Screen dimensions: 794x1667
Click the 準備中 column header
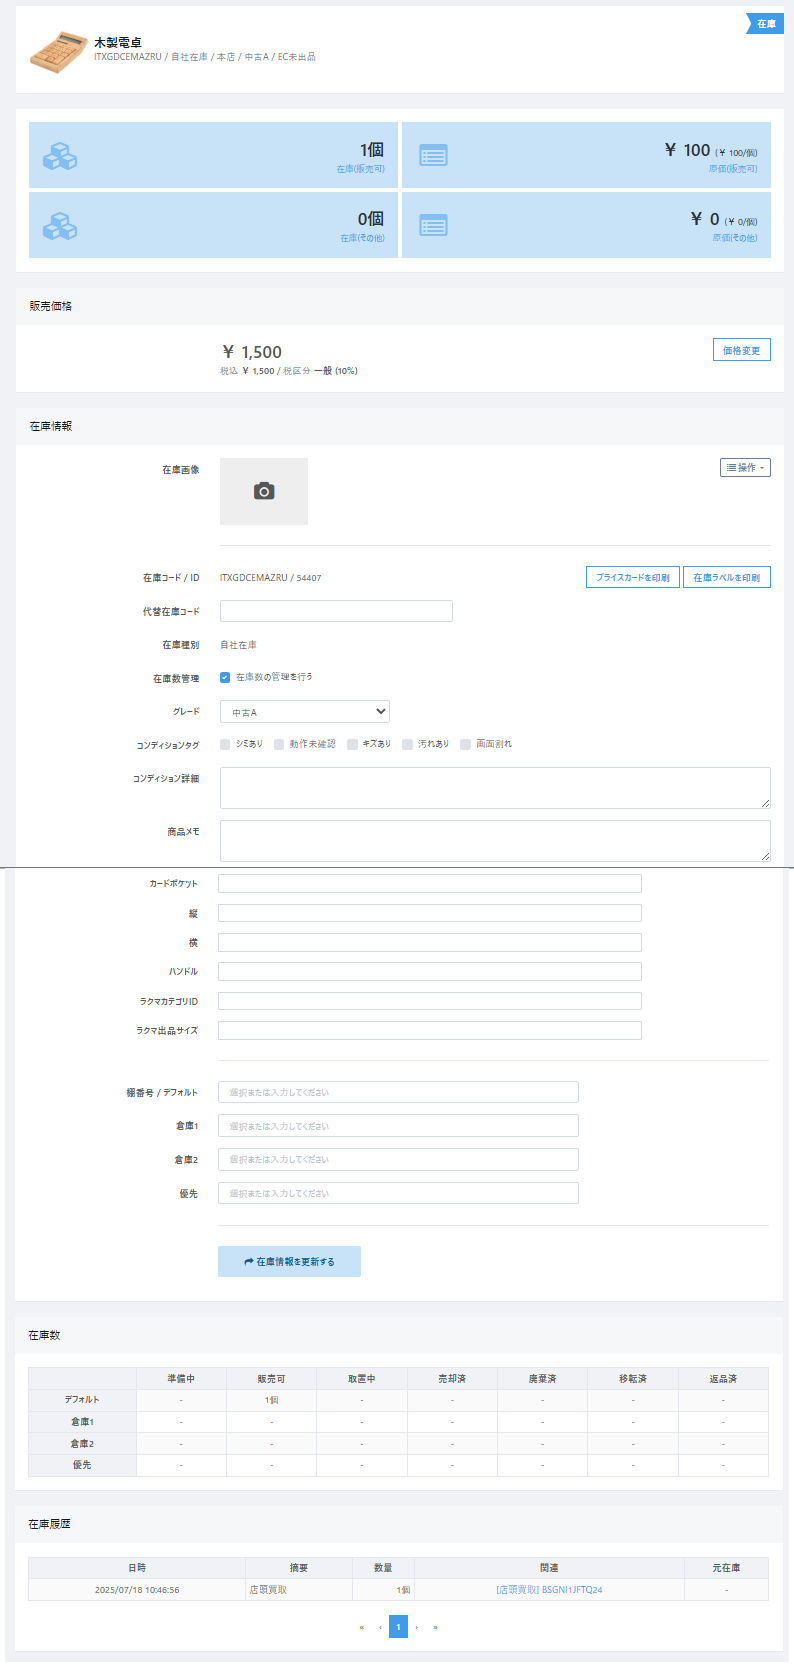pyautogui.click(x=181, y=1379)
